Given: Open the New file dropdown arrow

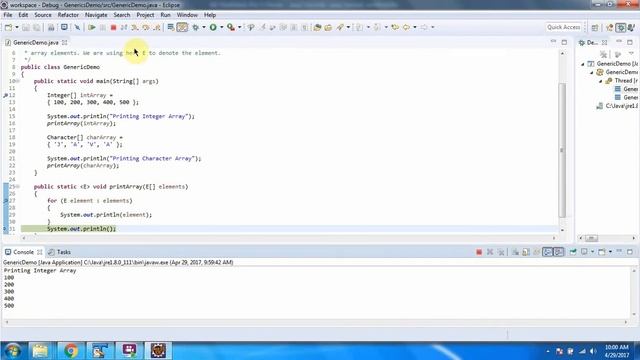Looking at the screenshot, I should pyautogui.click(x=17, y=27).
